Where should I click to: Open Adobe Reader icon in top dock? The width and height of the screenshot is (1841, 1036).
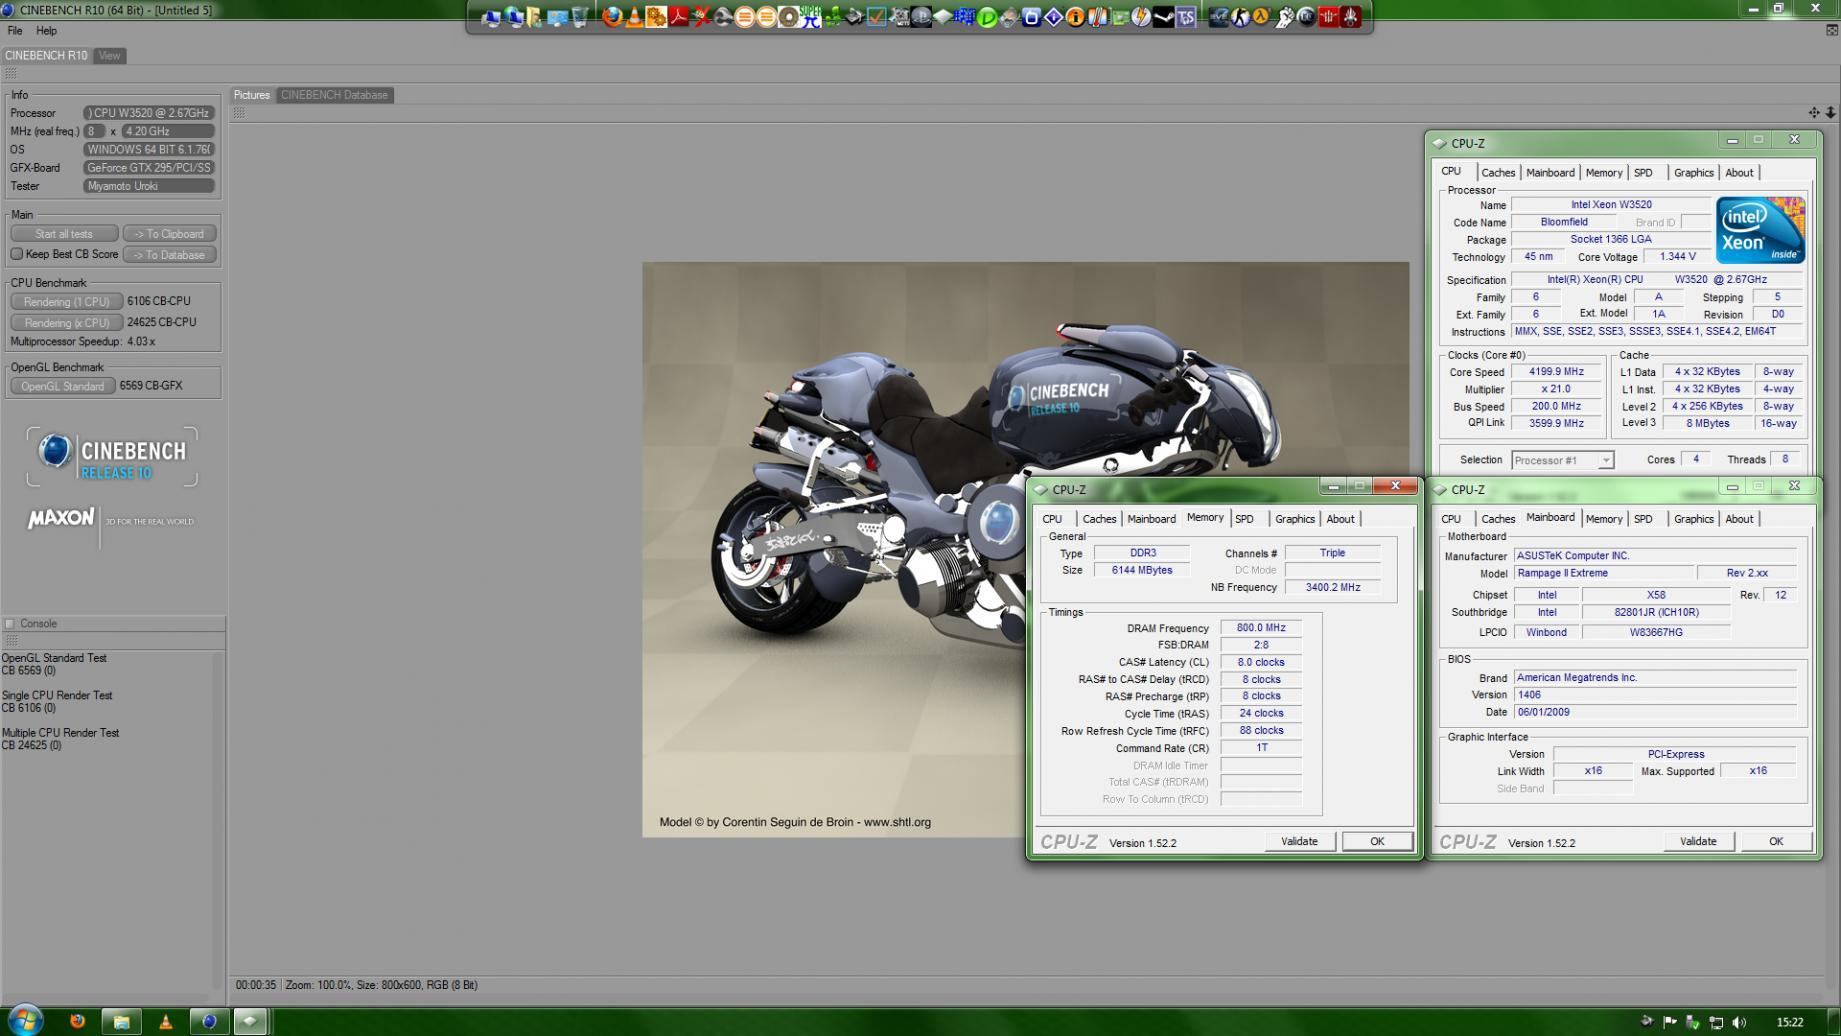(x=679, y=17)
